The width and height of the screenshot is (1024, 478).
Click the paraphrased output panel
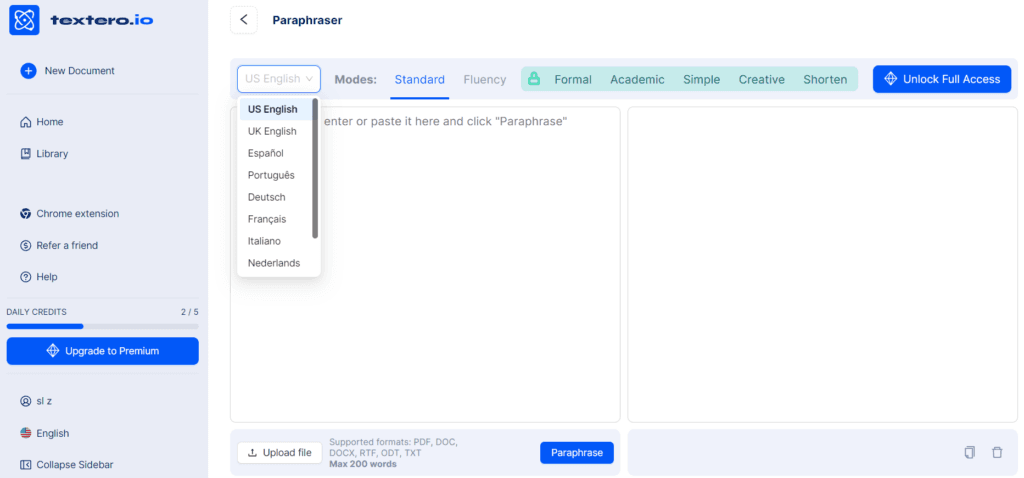click(823, 264)
